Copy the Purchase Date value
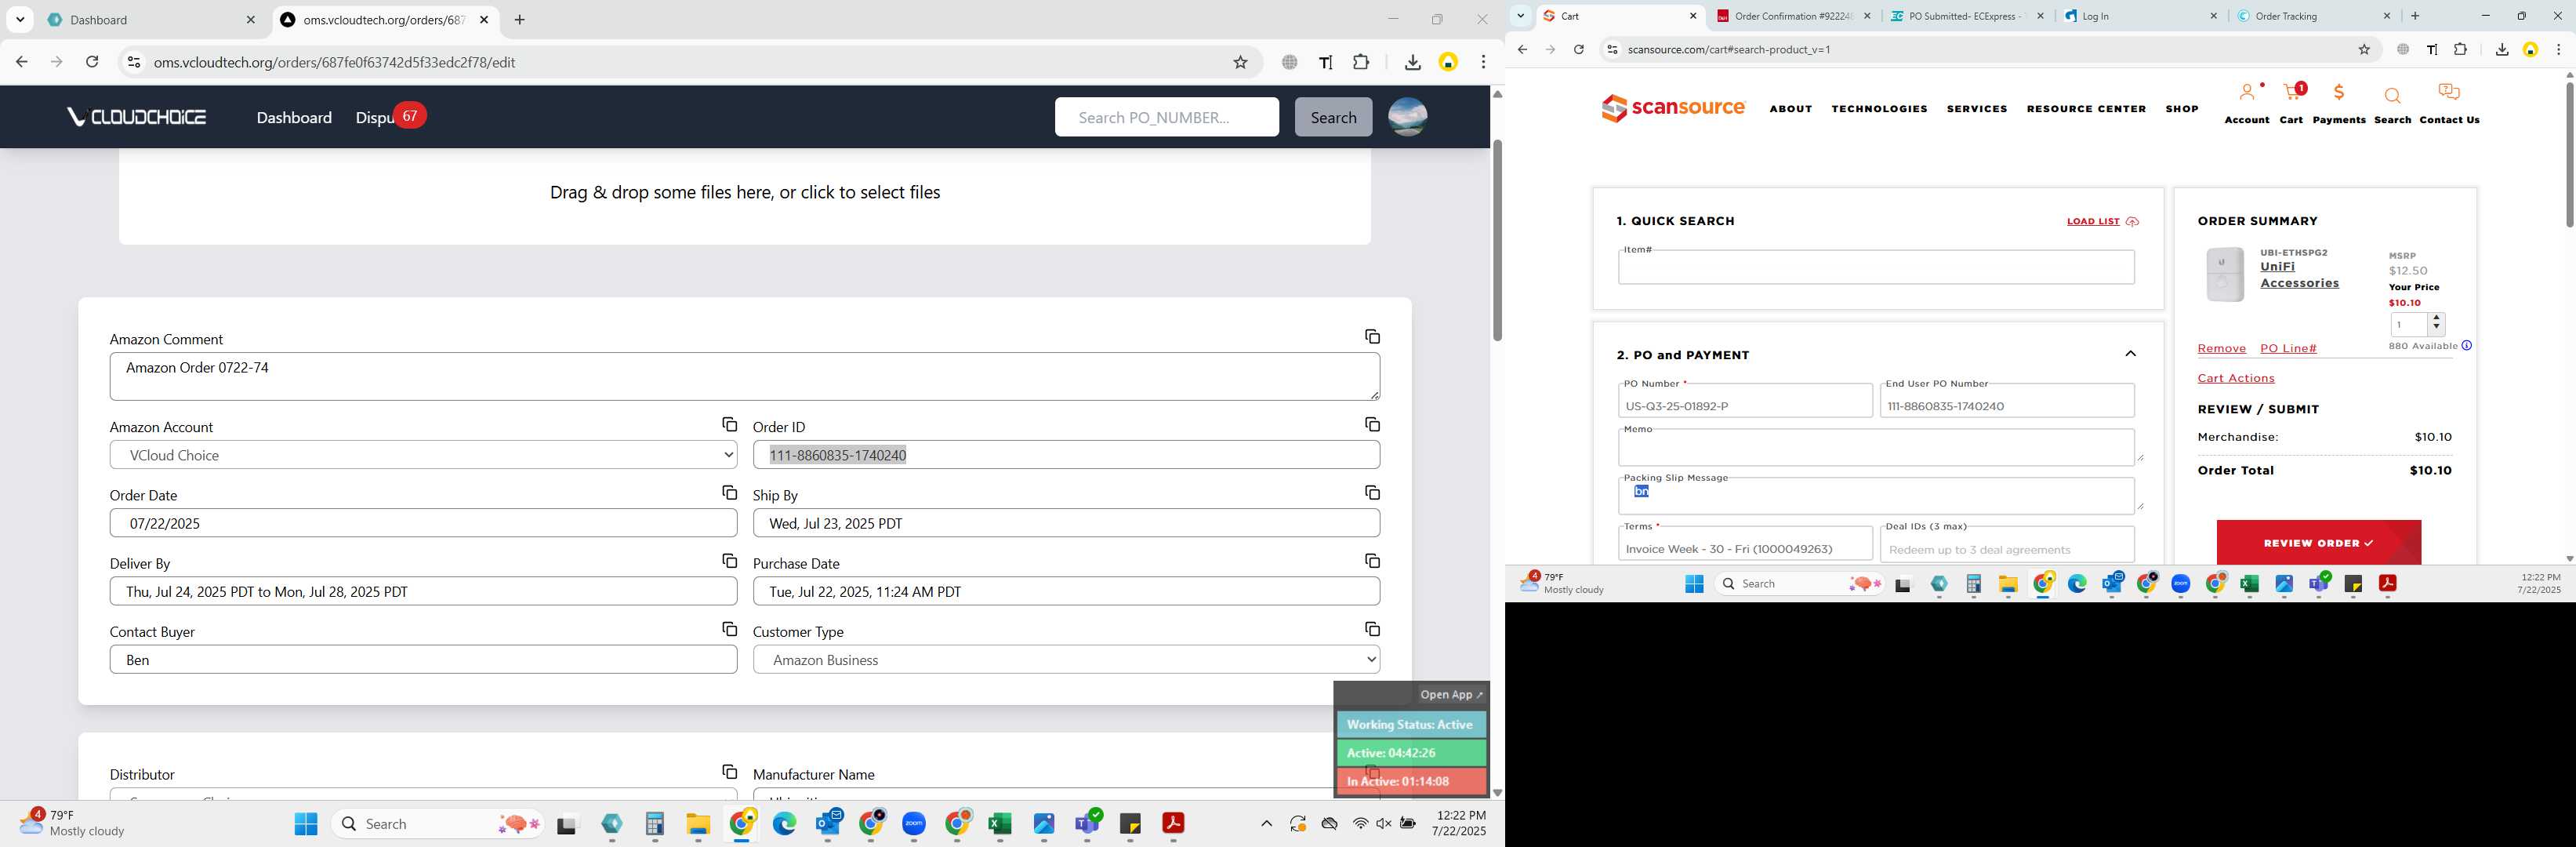Viewport: 2576px width, 847px height. [x=1372, y=561]
